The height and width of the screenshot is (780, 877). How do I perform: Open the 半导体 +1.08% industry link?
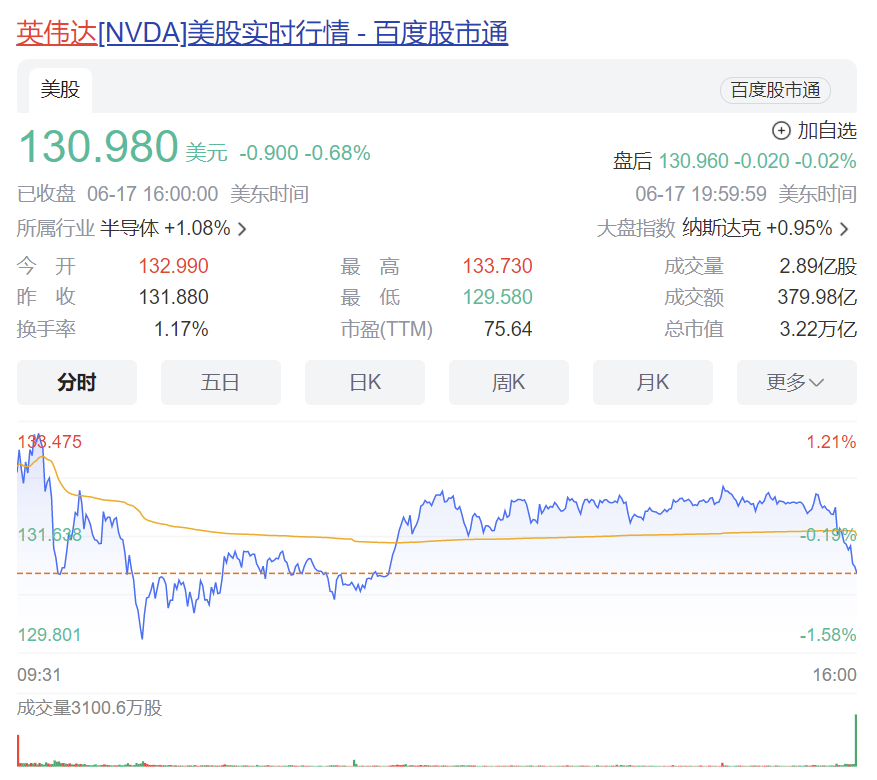165,228
